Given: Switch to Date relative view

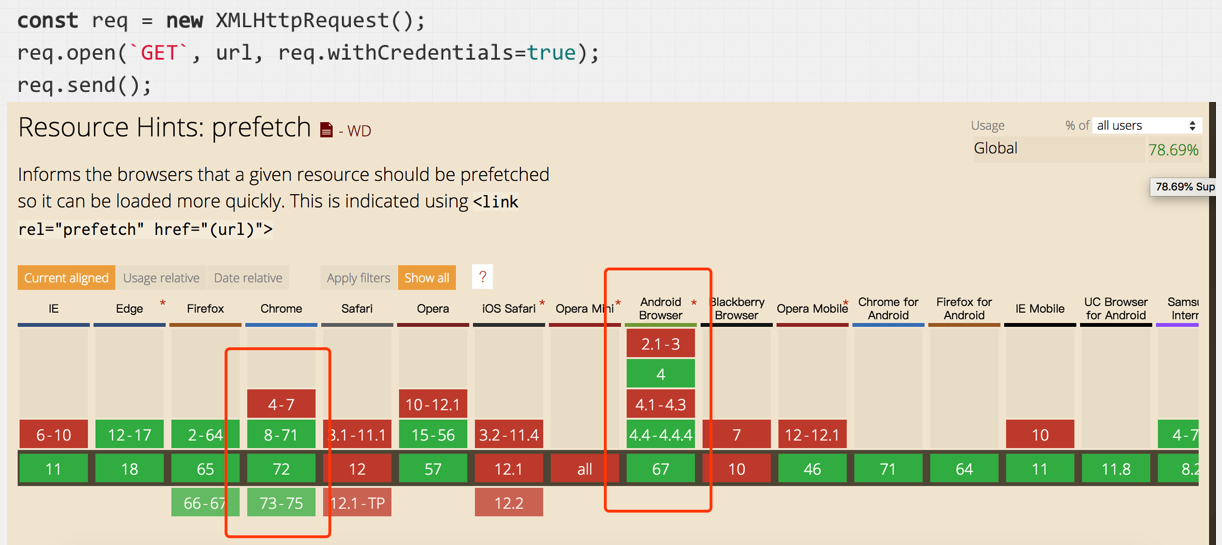Looking at the screenshot, I should pos(248,278).
